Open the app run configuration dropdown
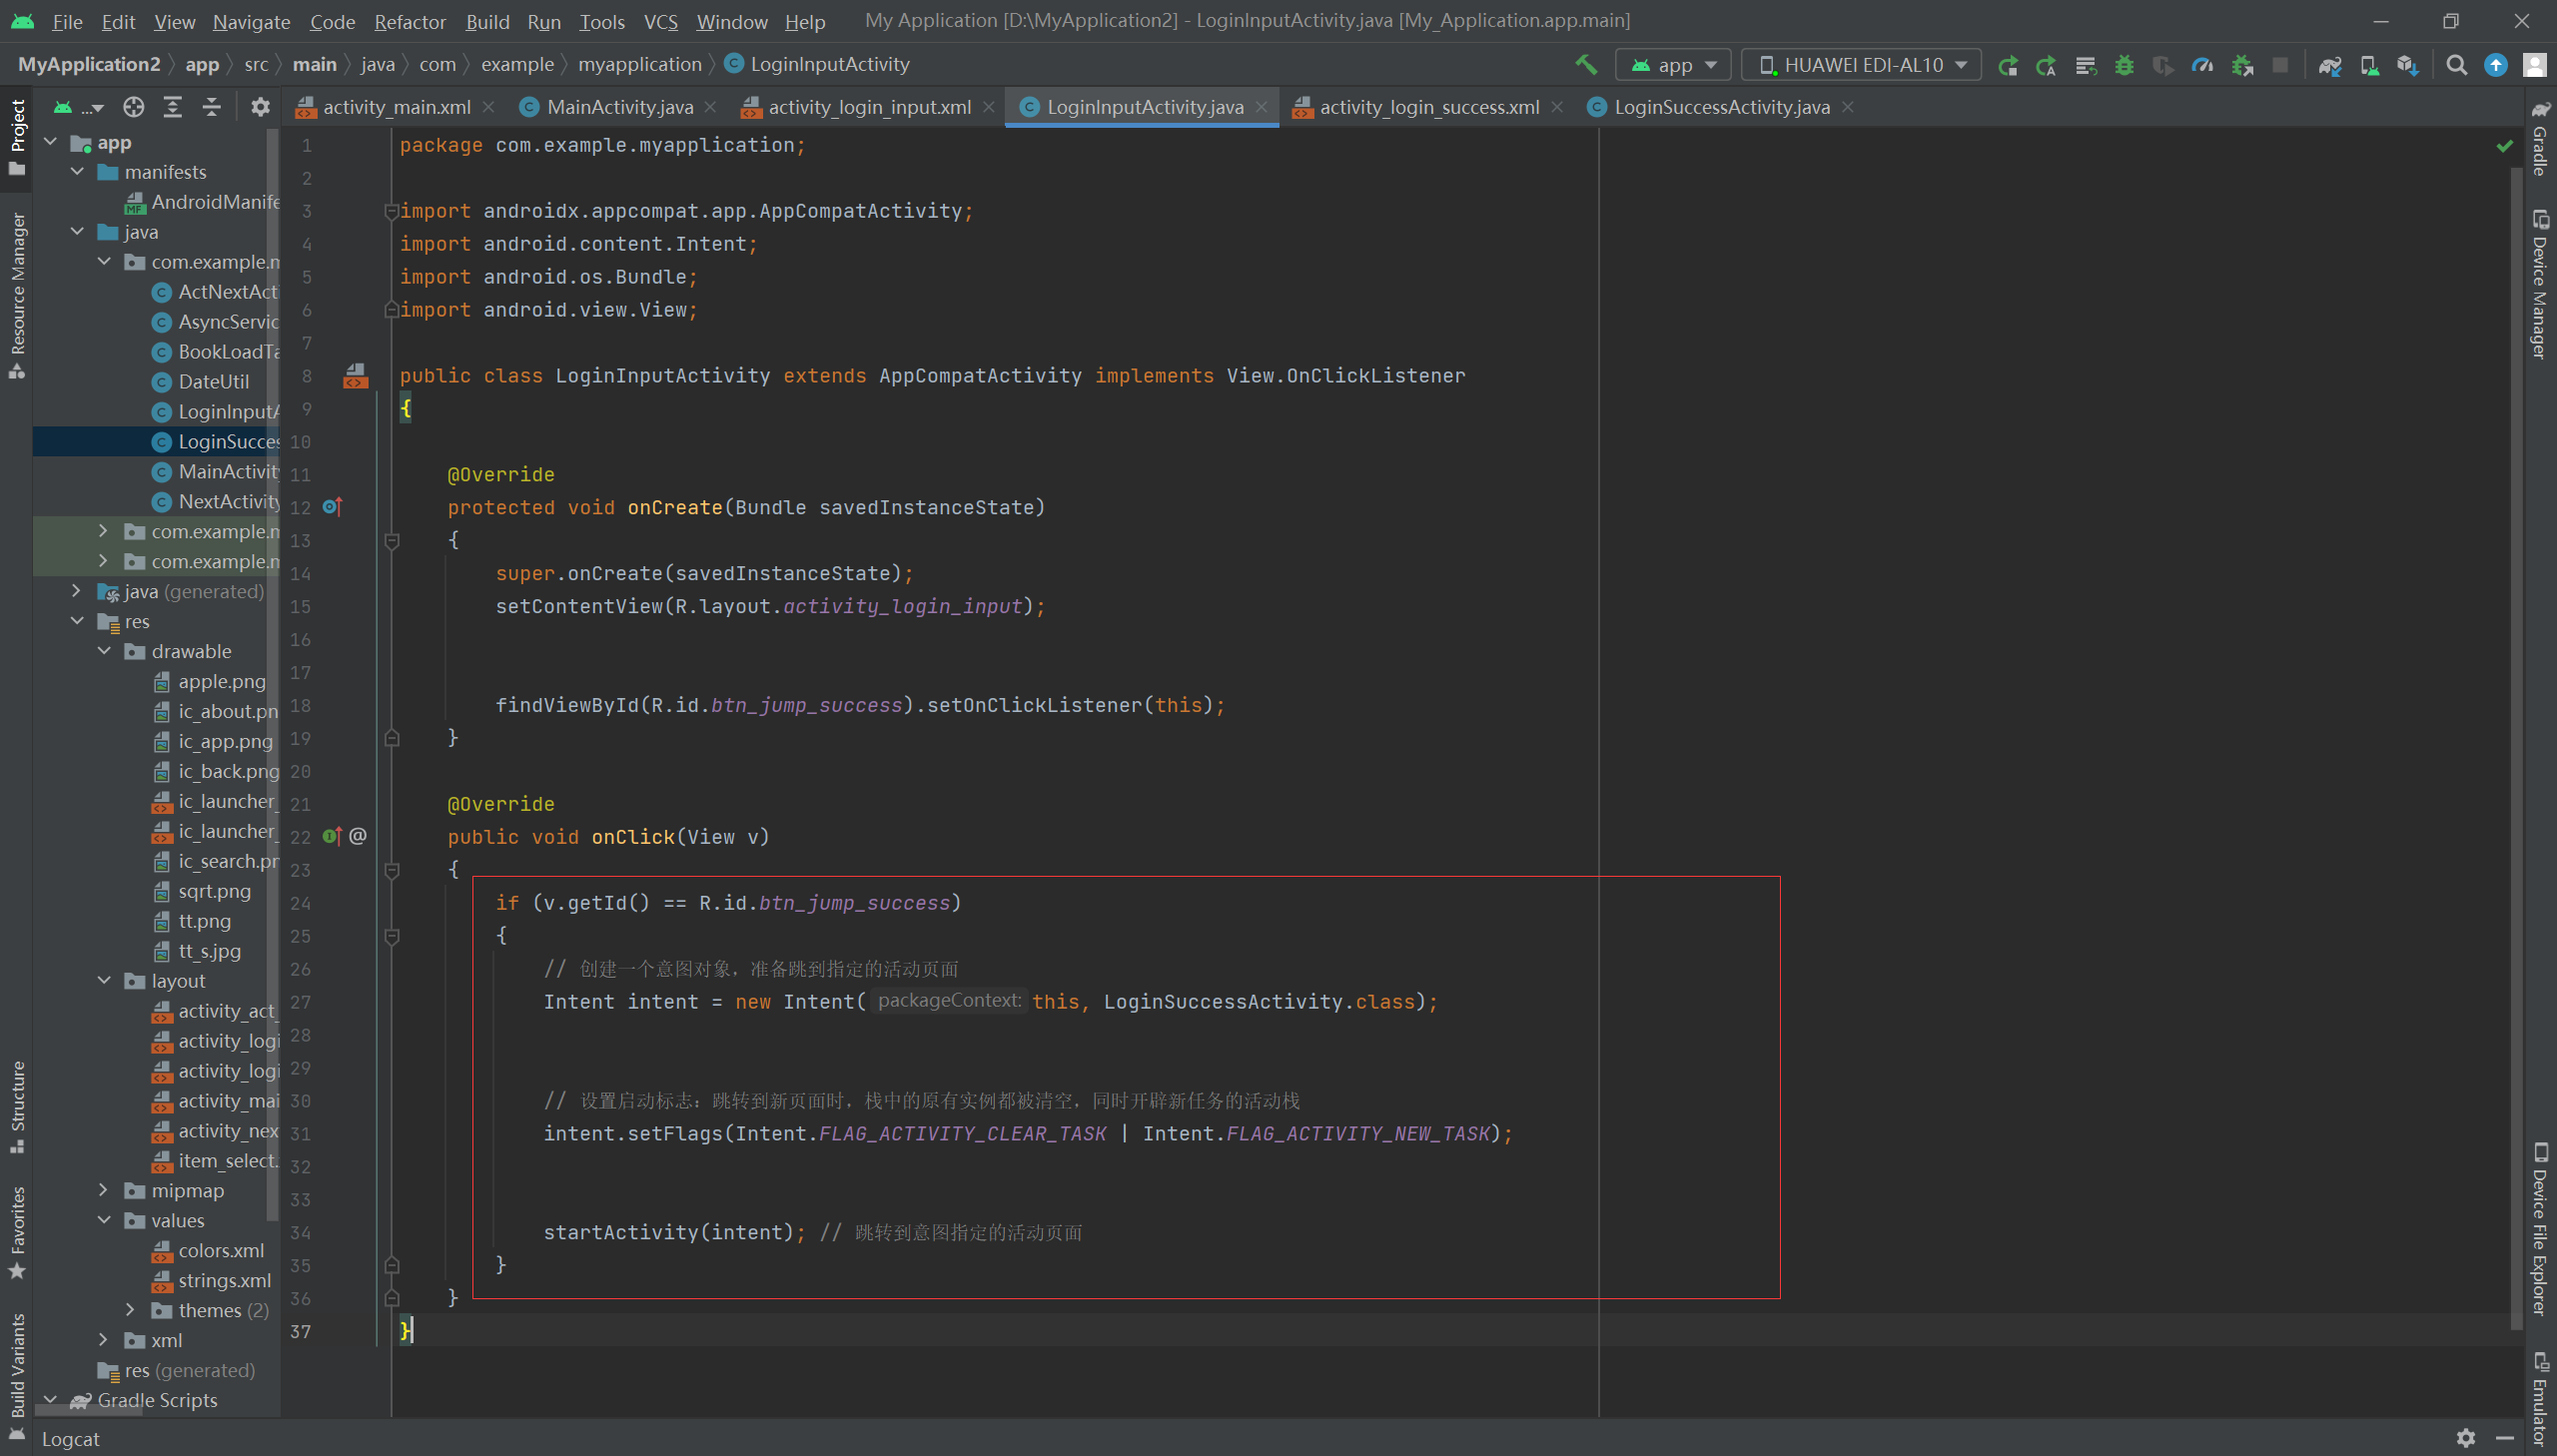 1674,65
